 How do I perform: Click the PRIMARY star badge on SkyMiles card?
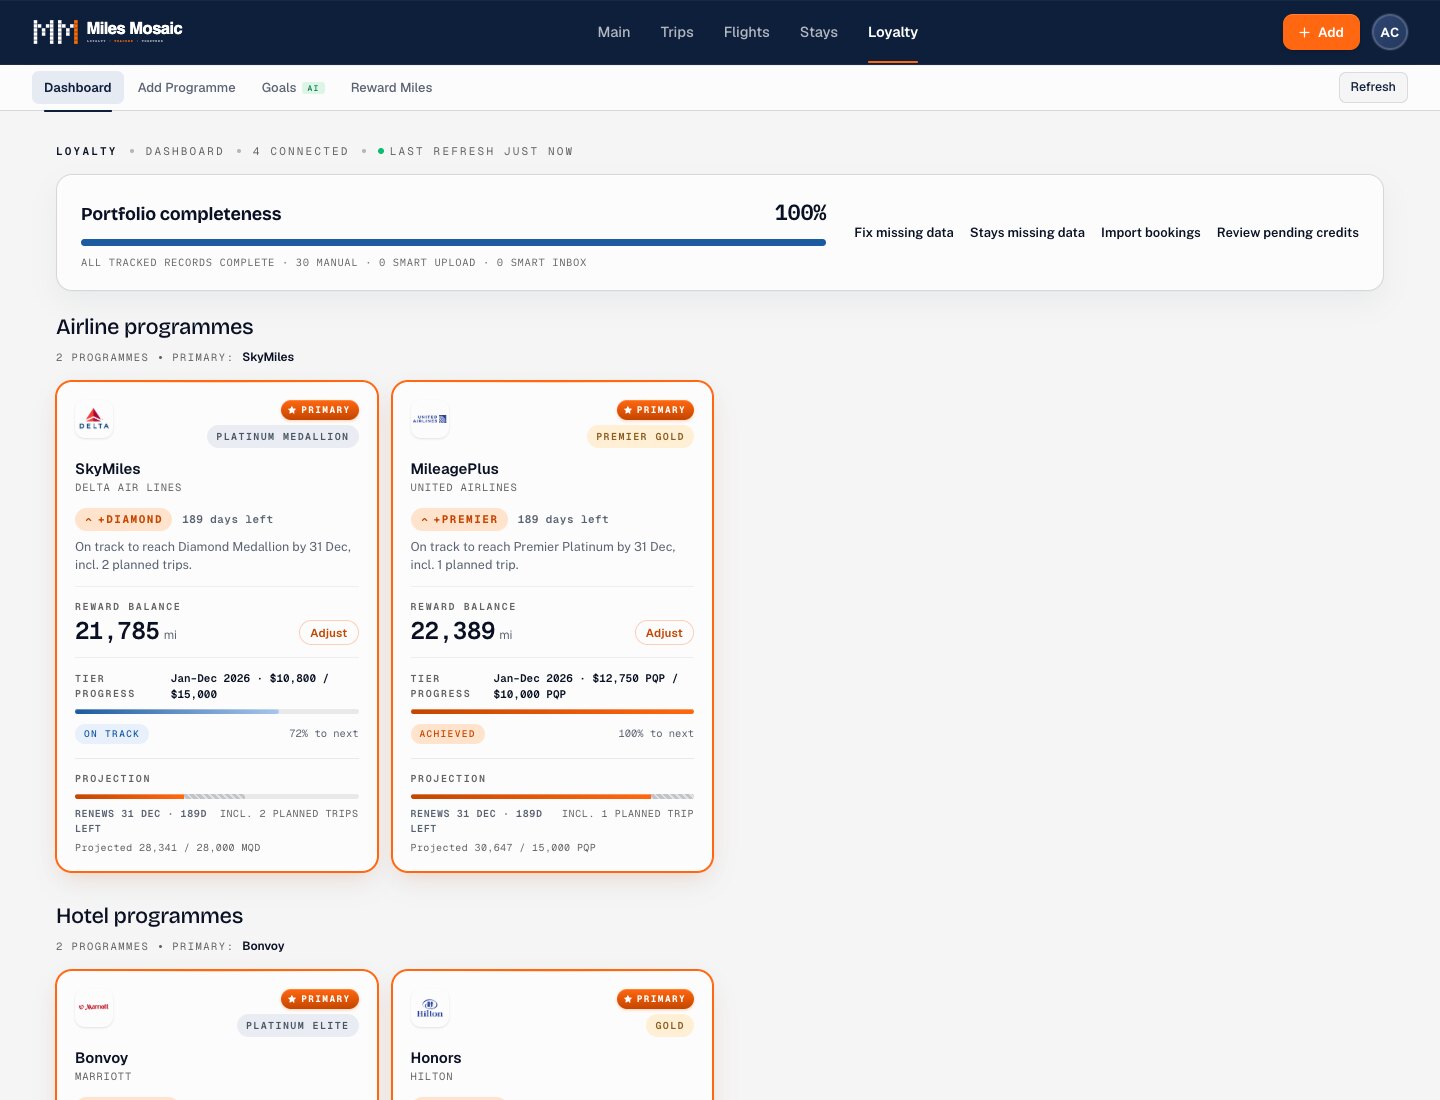(x=319, y=410)
